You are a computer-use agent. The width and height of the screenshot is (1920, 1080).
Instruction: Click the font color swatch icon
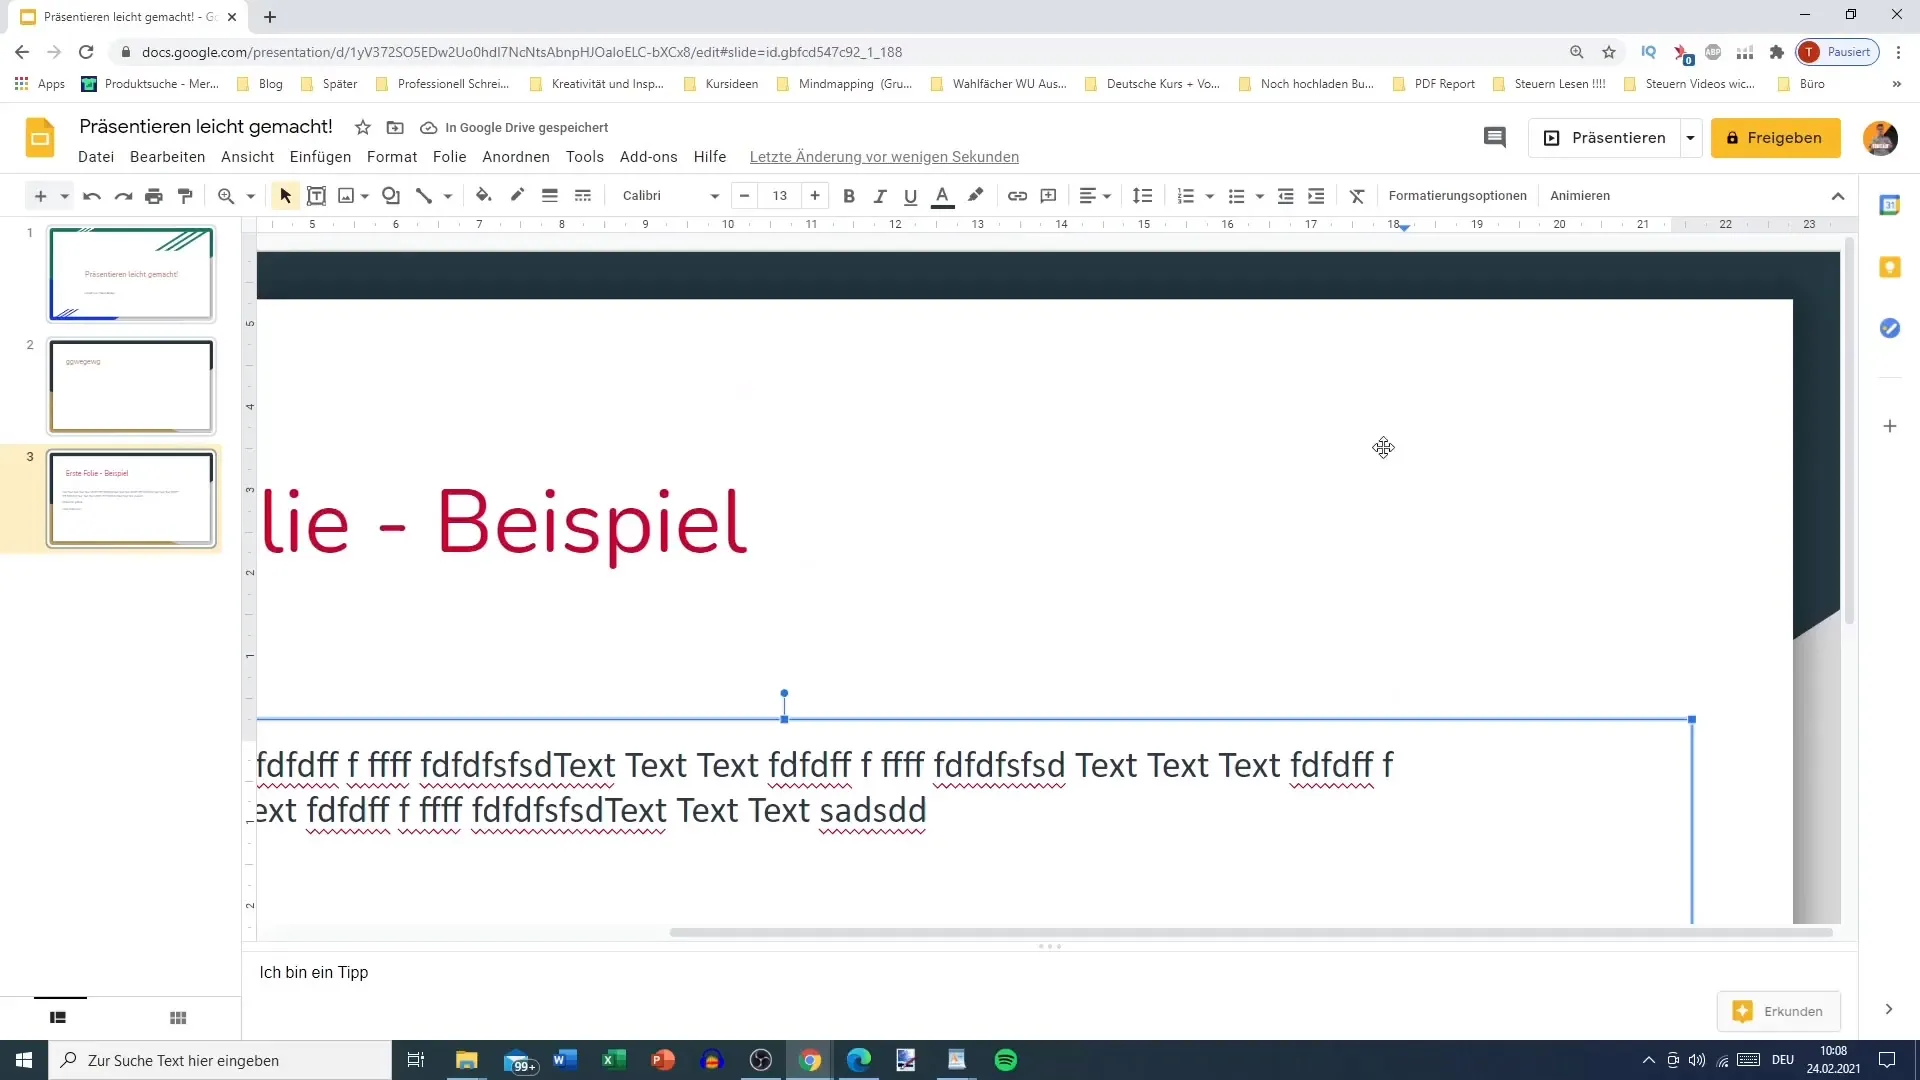943,195
